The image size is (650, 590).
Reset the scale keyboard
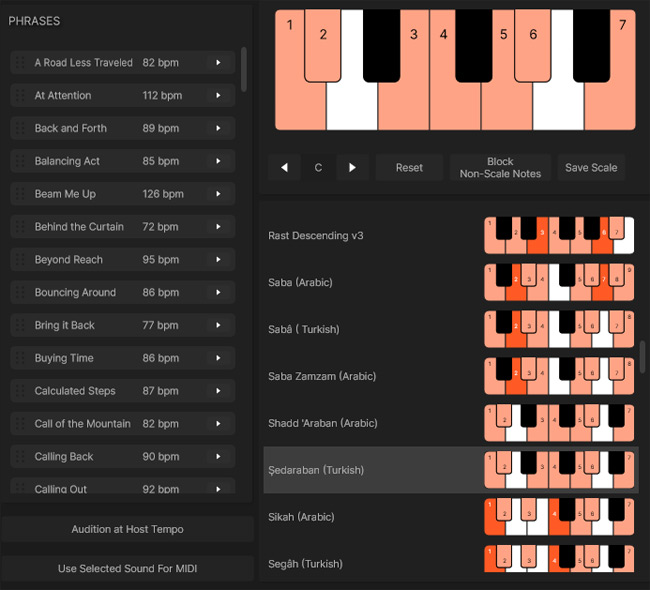409,168
